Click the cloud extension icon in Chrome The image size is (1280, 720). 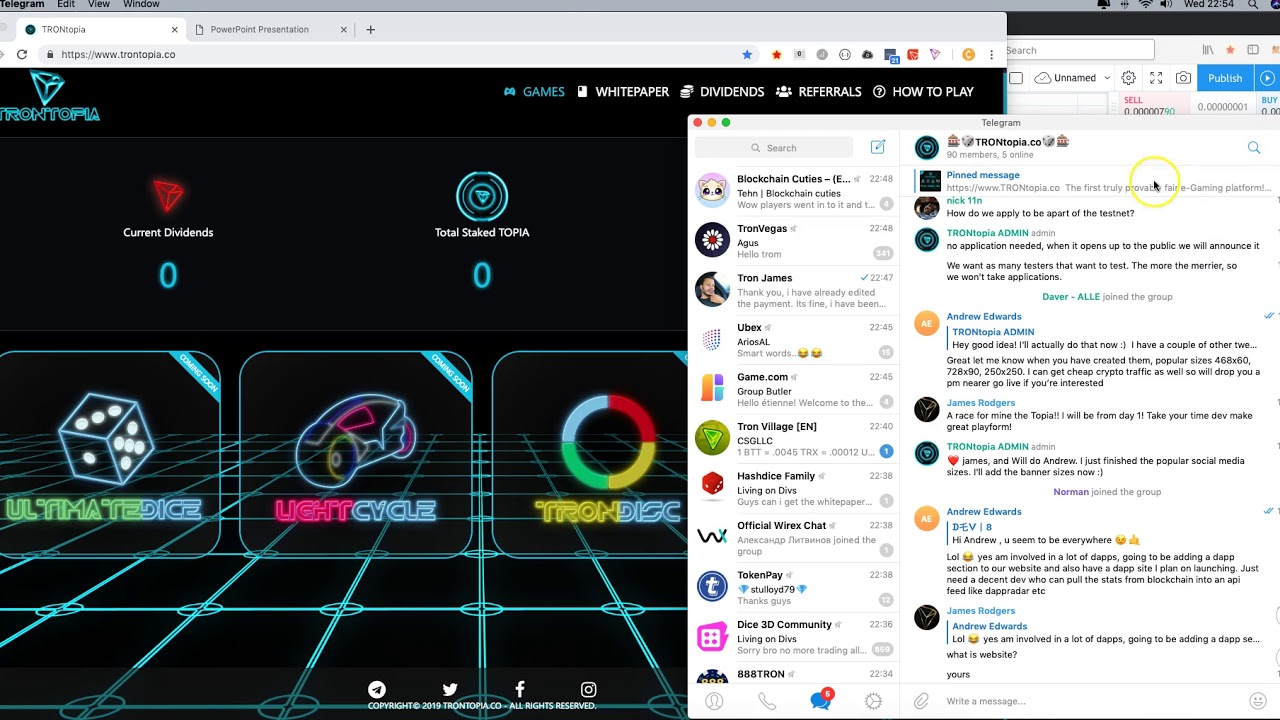867,54
